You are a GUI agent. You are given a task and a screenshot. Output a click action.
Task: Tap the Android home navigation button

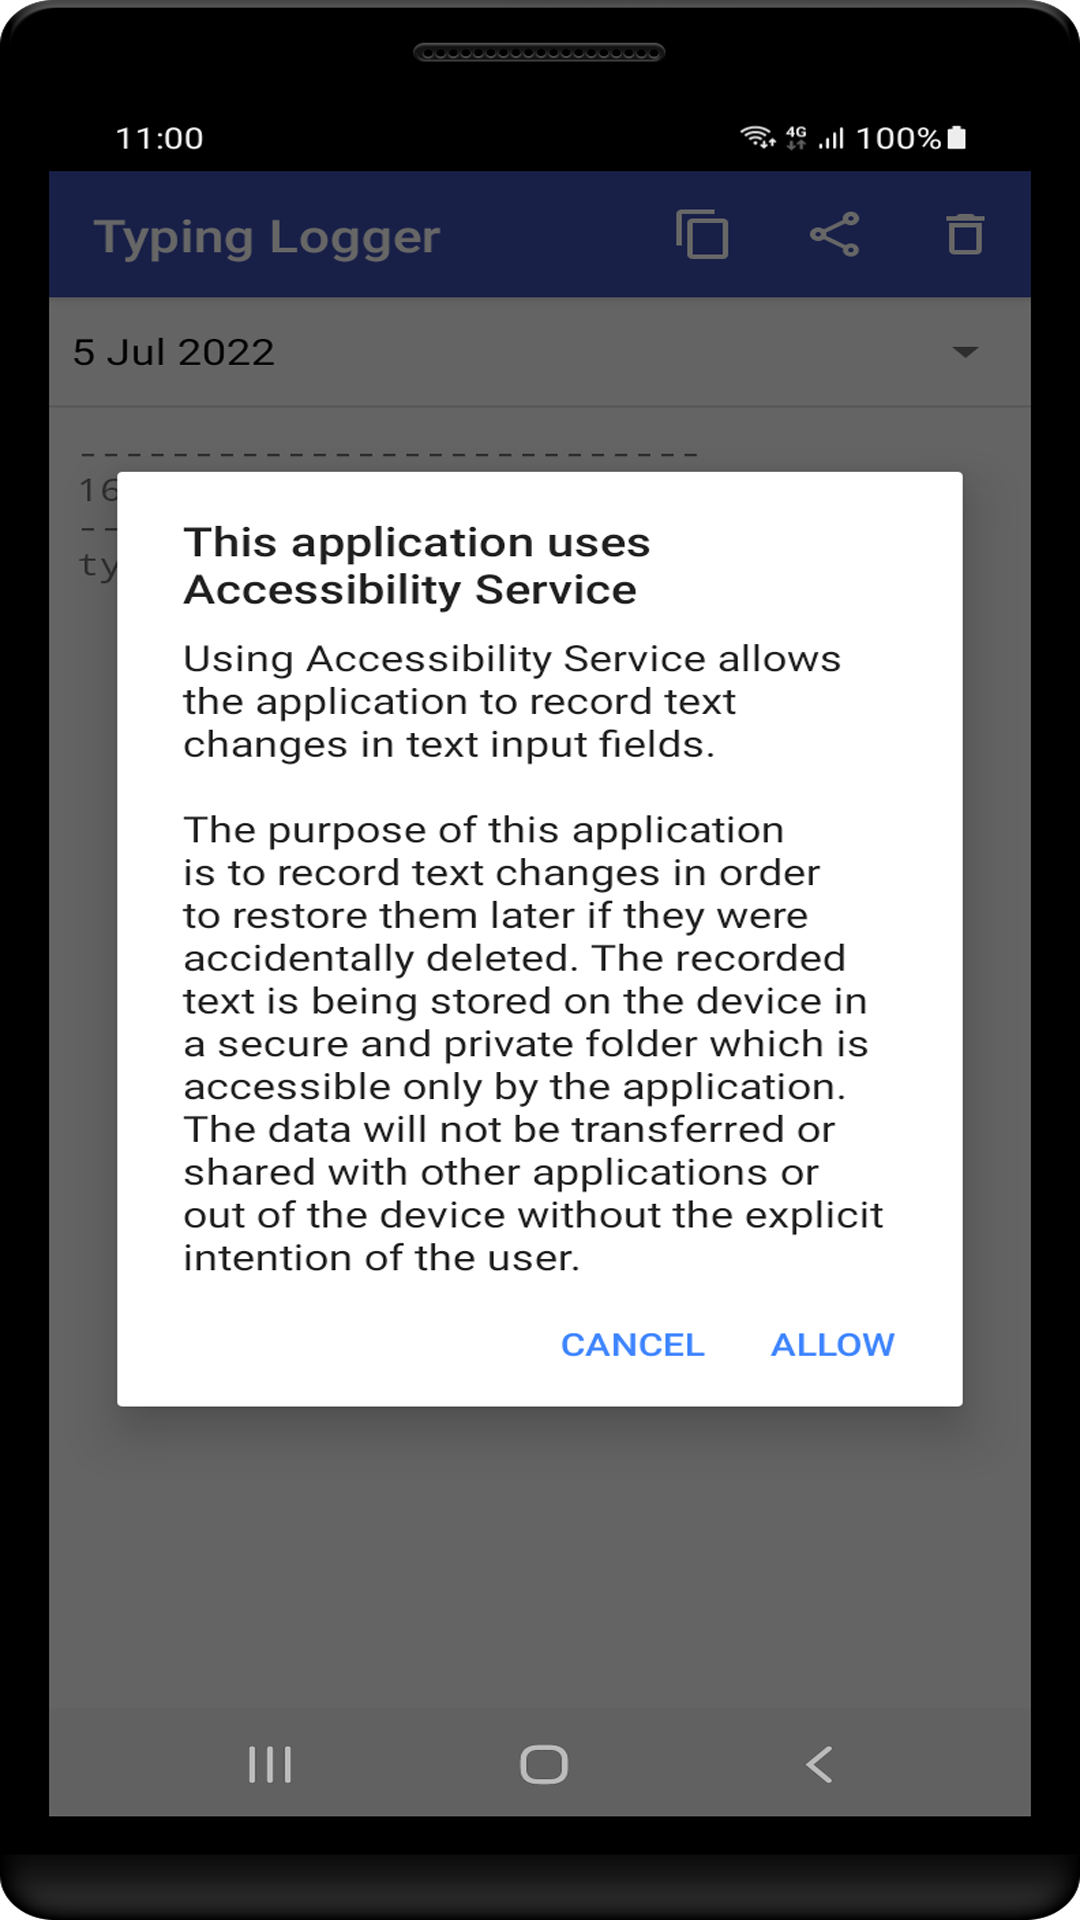tap(544, 1764)
